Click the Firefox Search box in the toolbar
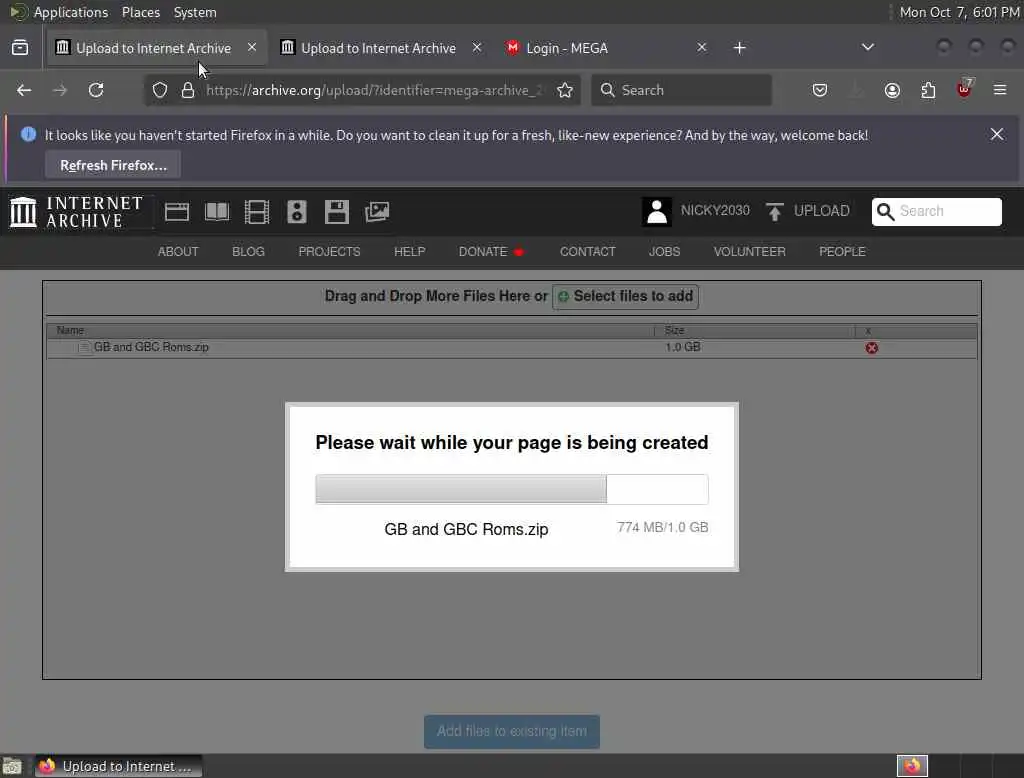The height and width of the screenshot is (778, 1024). tap(681, 90)
